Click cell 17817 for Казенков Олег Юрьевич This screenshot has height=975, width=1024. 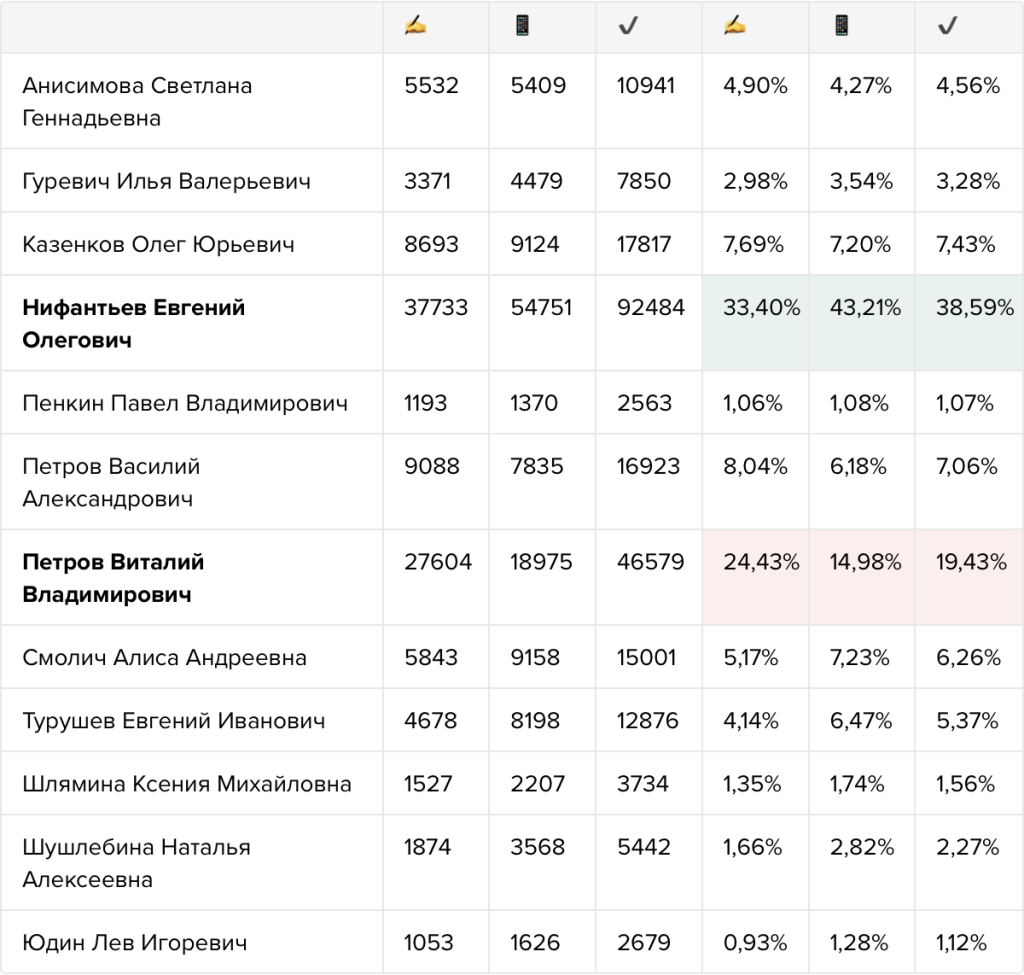click(x=644, y=244)
